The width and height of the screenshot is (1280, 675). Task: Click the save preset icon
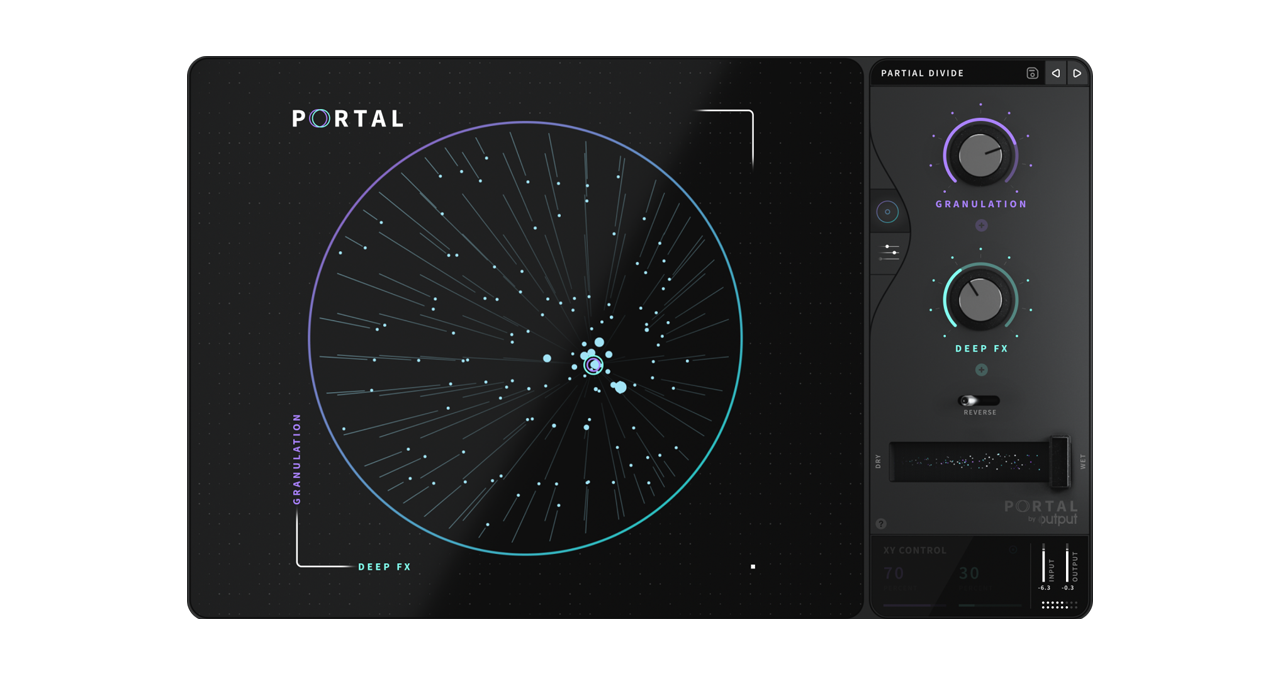pyautogui.click(x=1032, y=73)
